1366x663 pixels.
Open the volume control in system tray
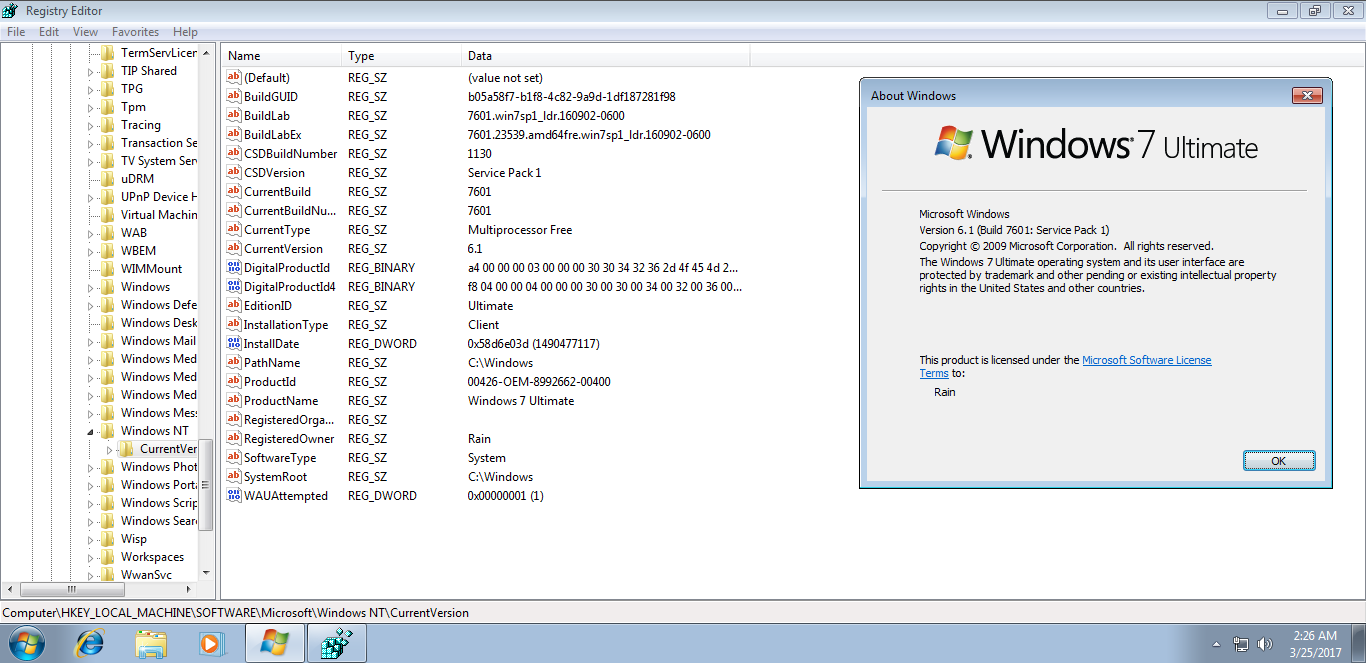click(x=1265, y=644)
